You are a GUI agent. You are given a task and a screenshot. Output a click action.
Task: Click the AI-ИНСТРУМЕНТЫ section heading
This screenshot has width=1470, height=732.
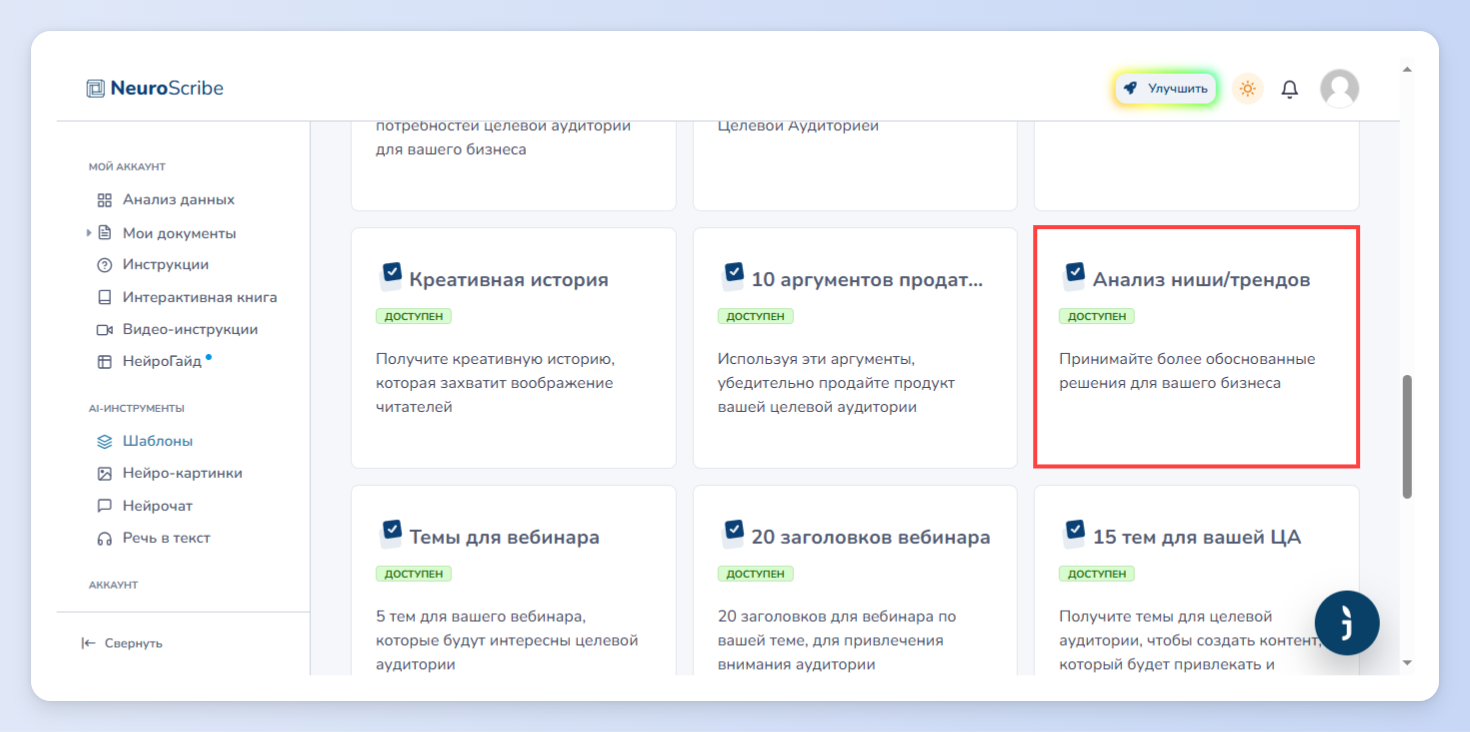pyautogui.click(x=137, y=408)
